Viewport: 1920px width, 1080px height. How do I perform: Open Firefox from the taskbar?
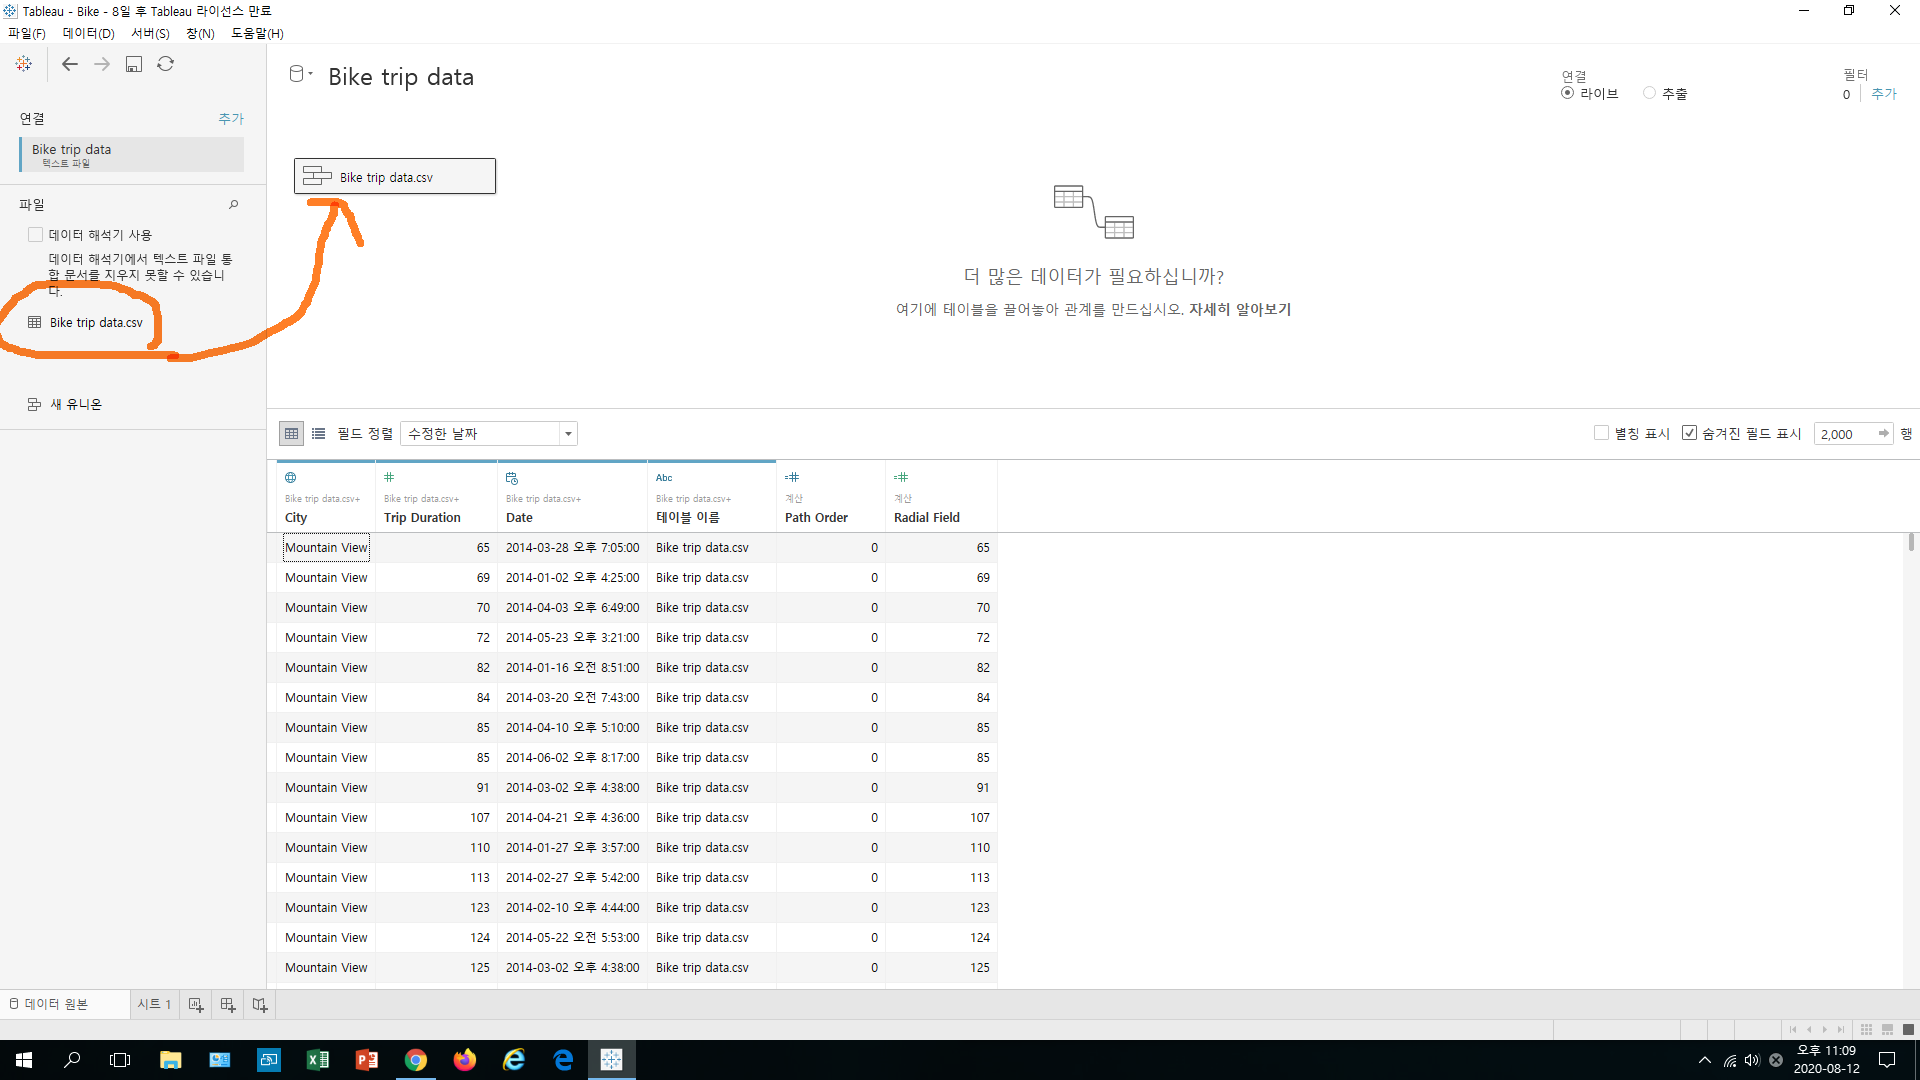465,1060
